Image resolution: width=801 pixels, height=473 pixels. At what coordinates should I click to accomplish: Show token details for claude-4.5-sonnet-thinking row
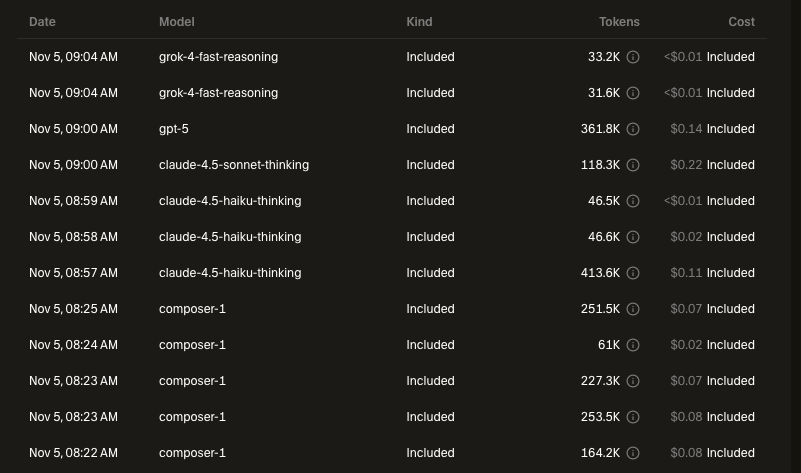pos(633,165)
